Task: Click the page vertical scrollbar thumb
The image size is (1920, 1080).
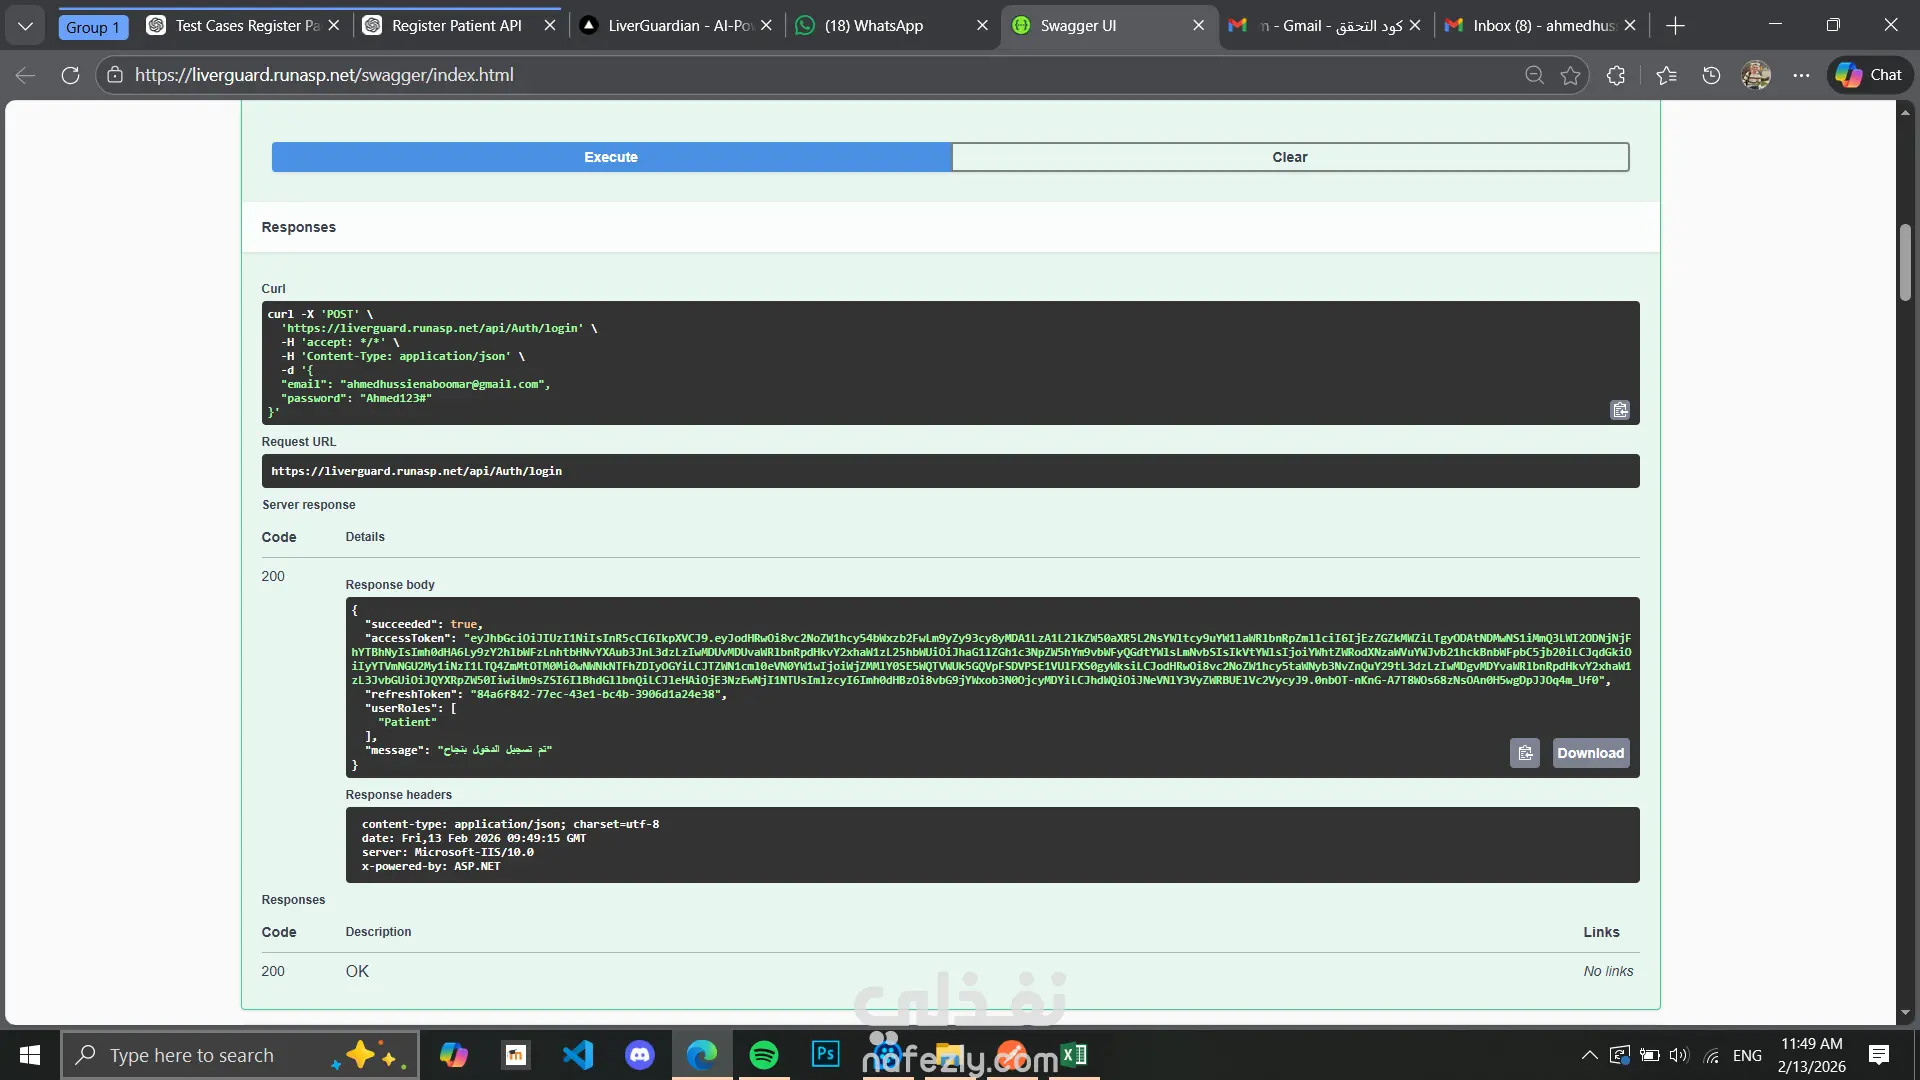Action: click(1905, 262)
